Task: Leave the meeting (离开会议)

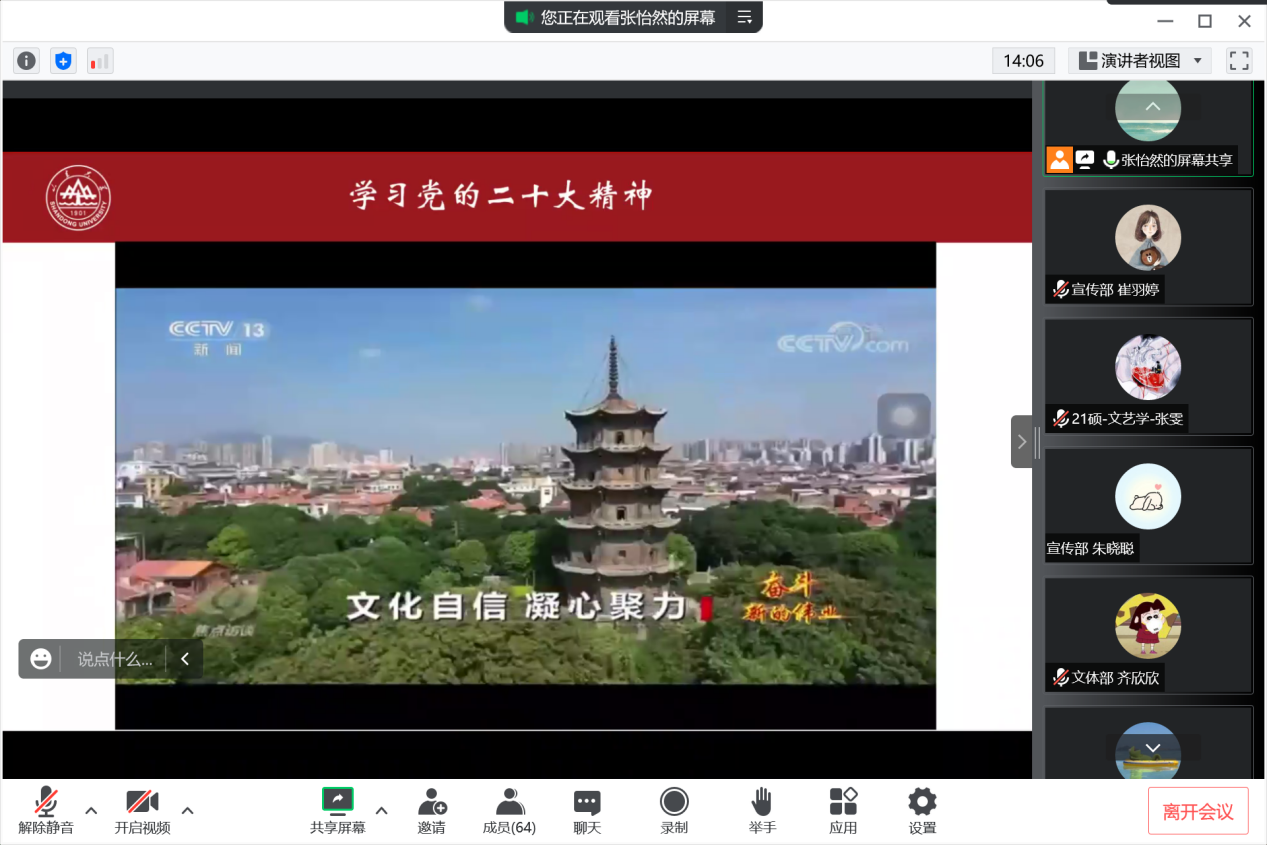Action: coord(1197,811)
